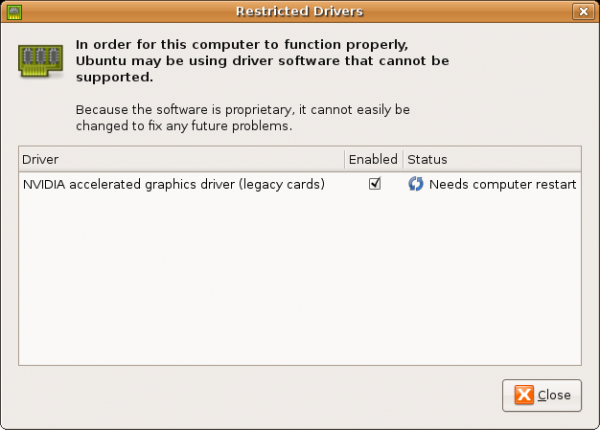The image size is (600, 430).
Task: Click the empty area of the driver list
Action: [300, 280]
